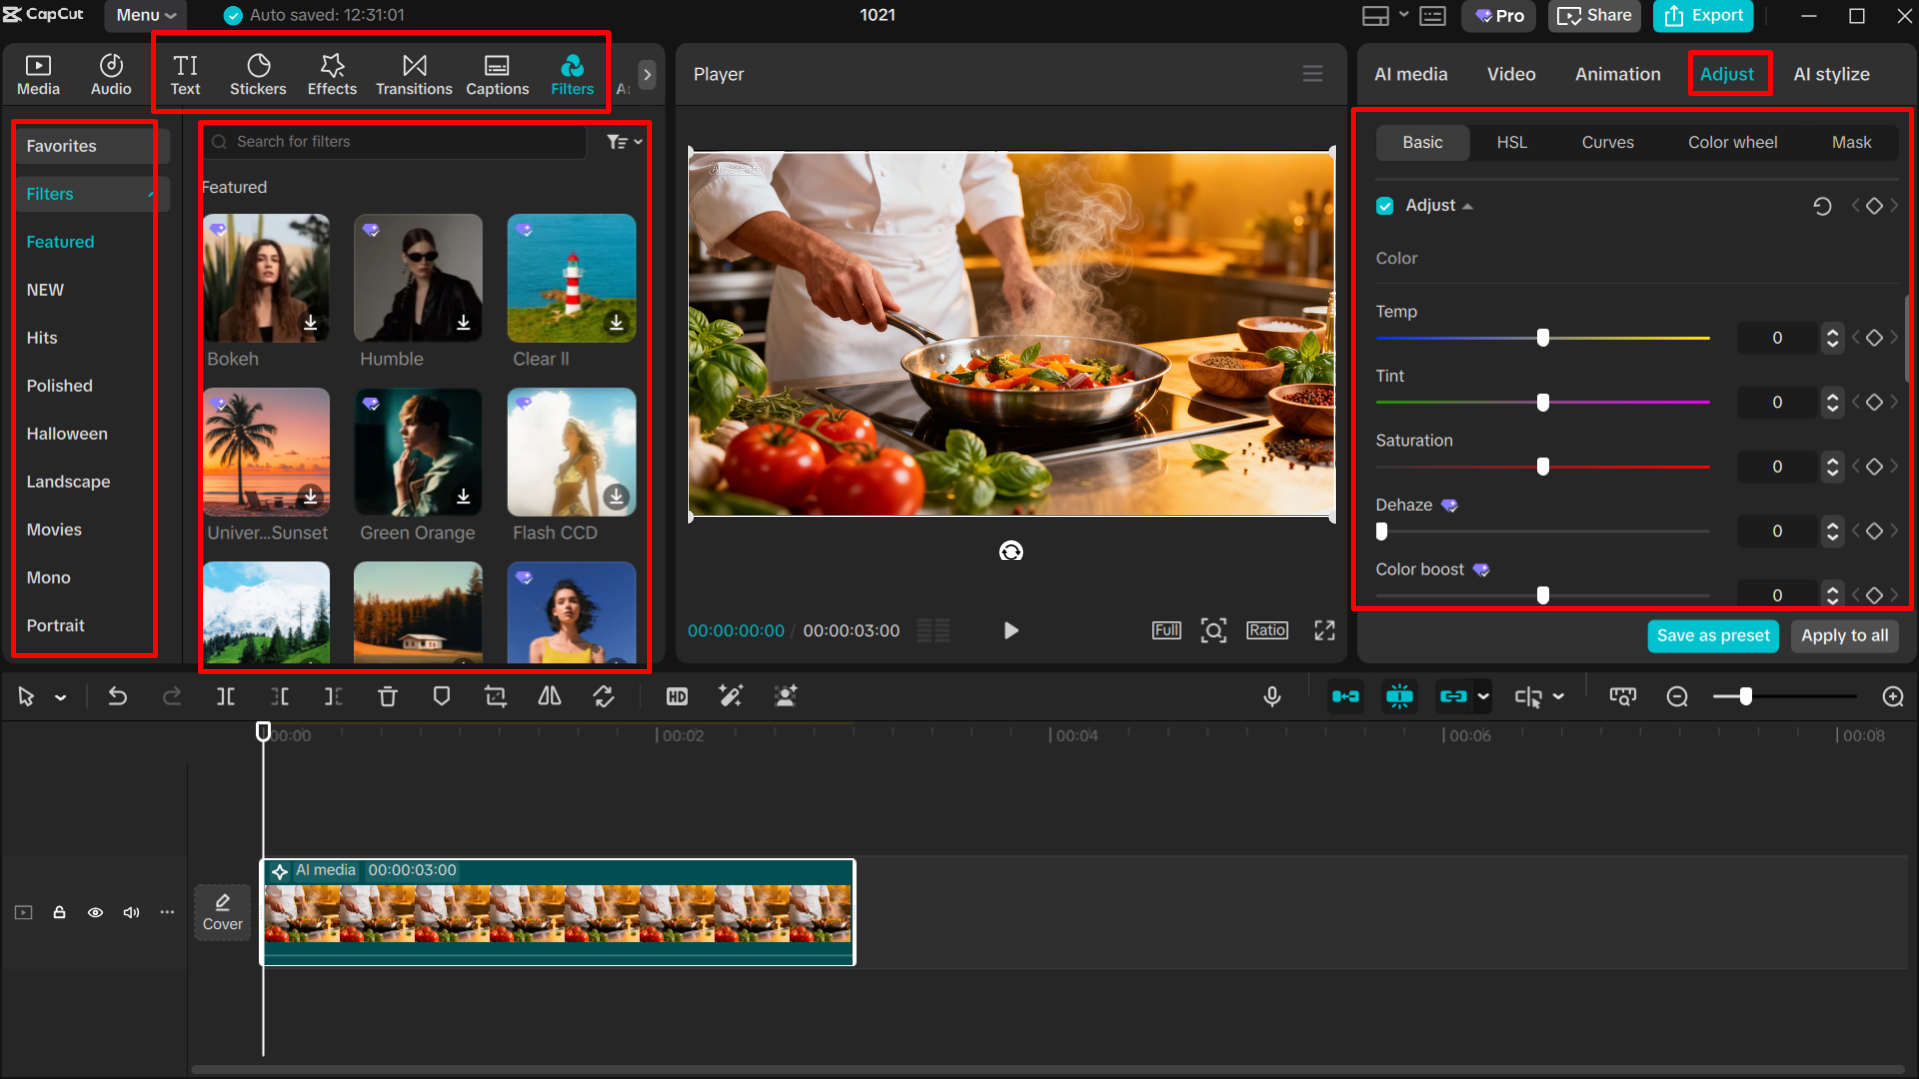Open the Smart tools magic wand icon

point(731,696)
